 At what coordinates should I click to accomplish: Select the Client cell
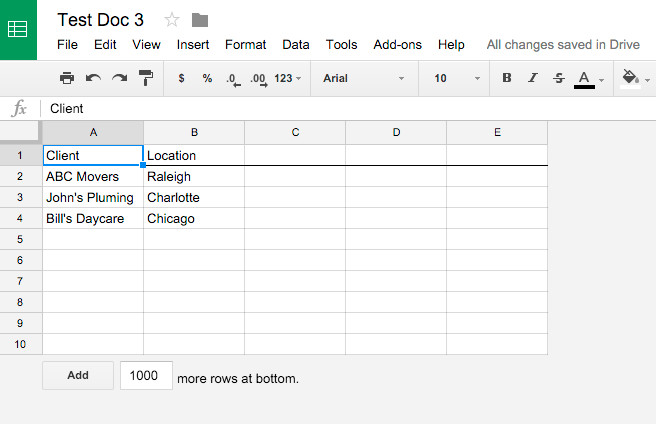[93, 155]
